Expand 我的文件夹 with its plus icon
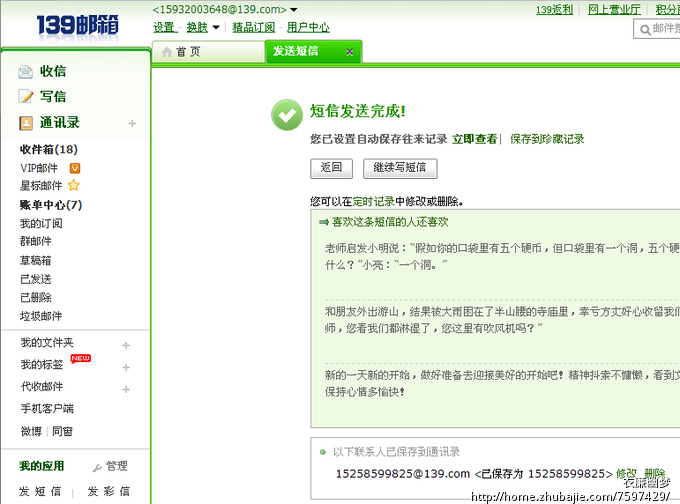This screenshot has height=504, width=680. coord(126,345)
